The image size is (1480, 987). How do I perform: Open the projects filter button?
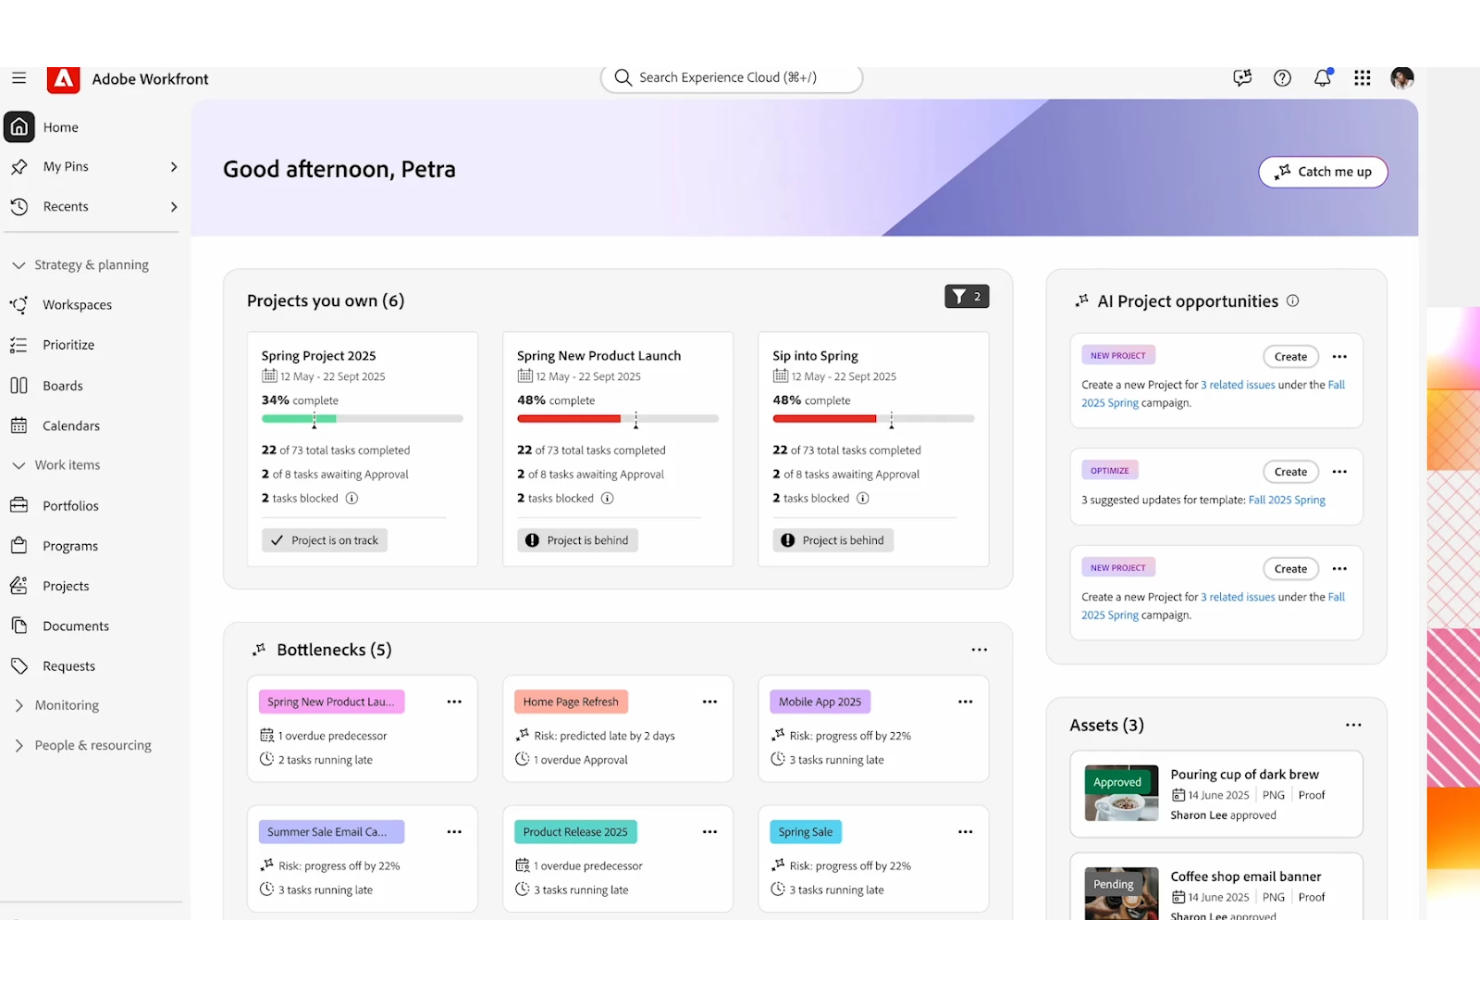[x=967, y=296]
